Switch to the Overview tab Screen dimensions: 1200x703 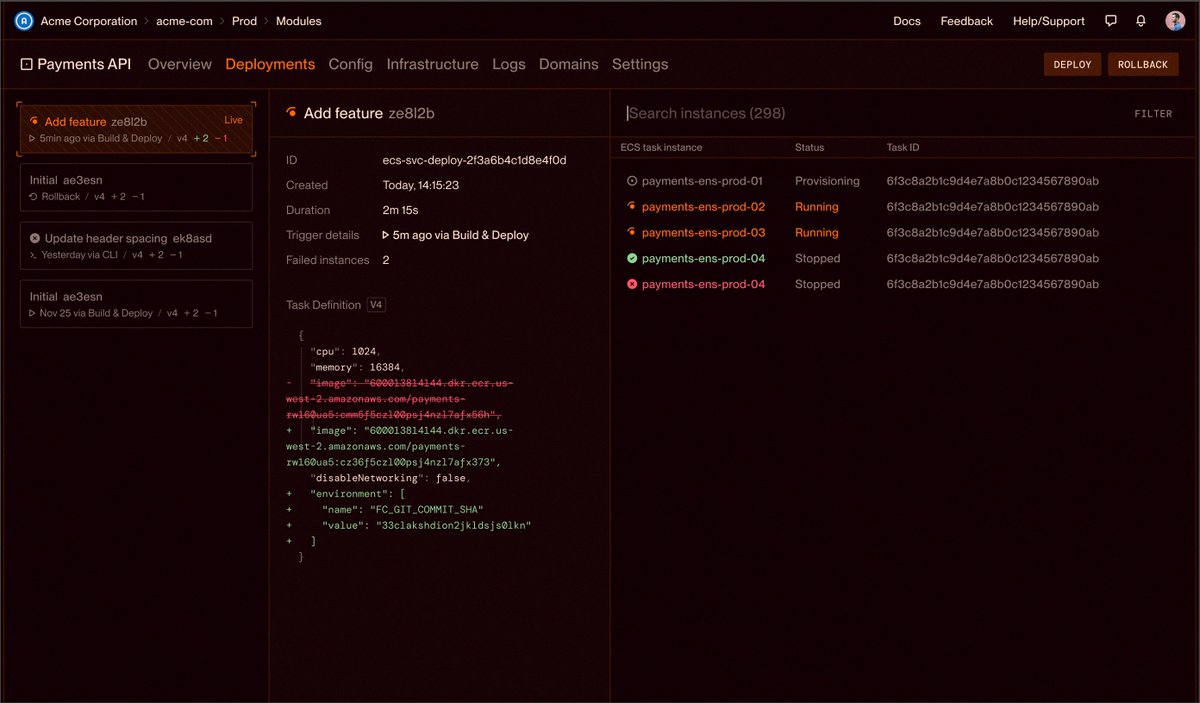pyautogui.click(x=180, y=64)
